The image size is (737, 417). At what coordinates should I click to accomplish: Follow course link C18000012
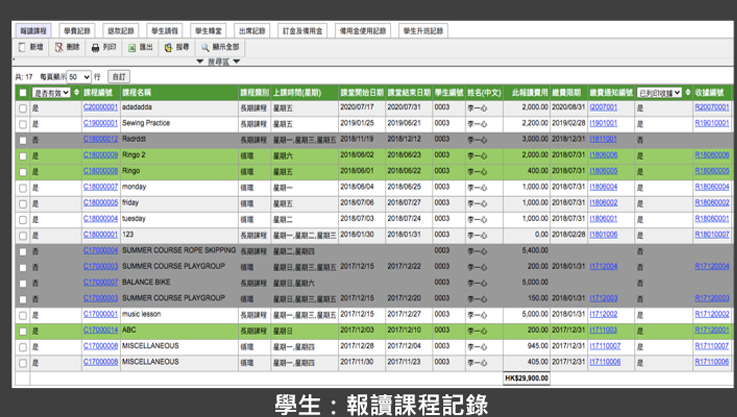101,139
